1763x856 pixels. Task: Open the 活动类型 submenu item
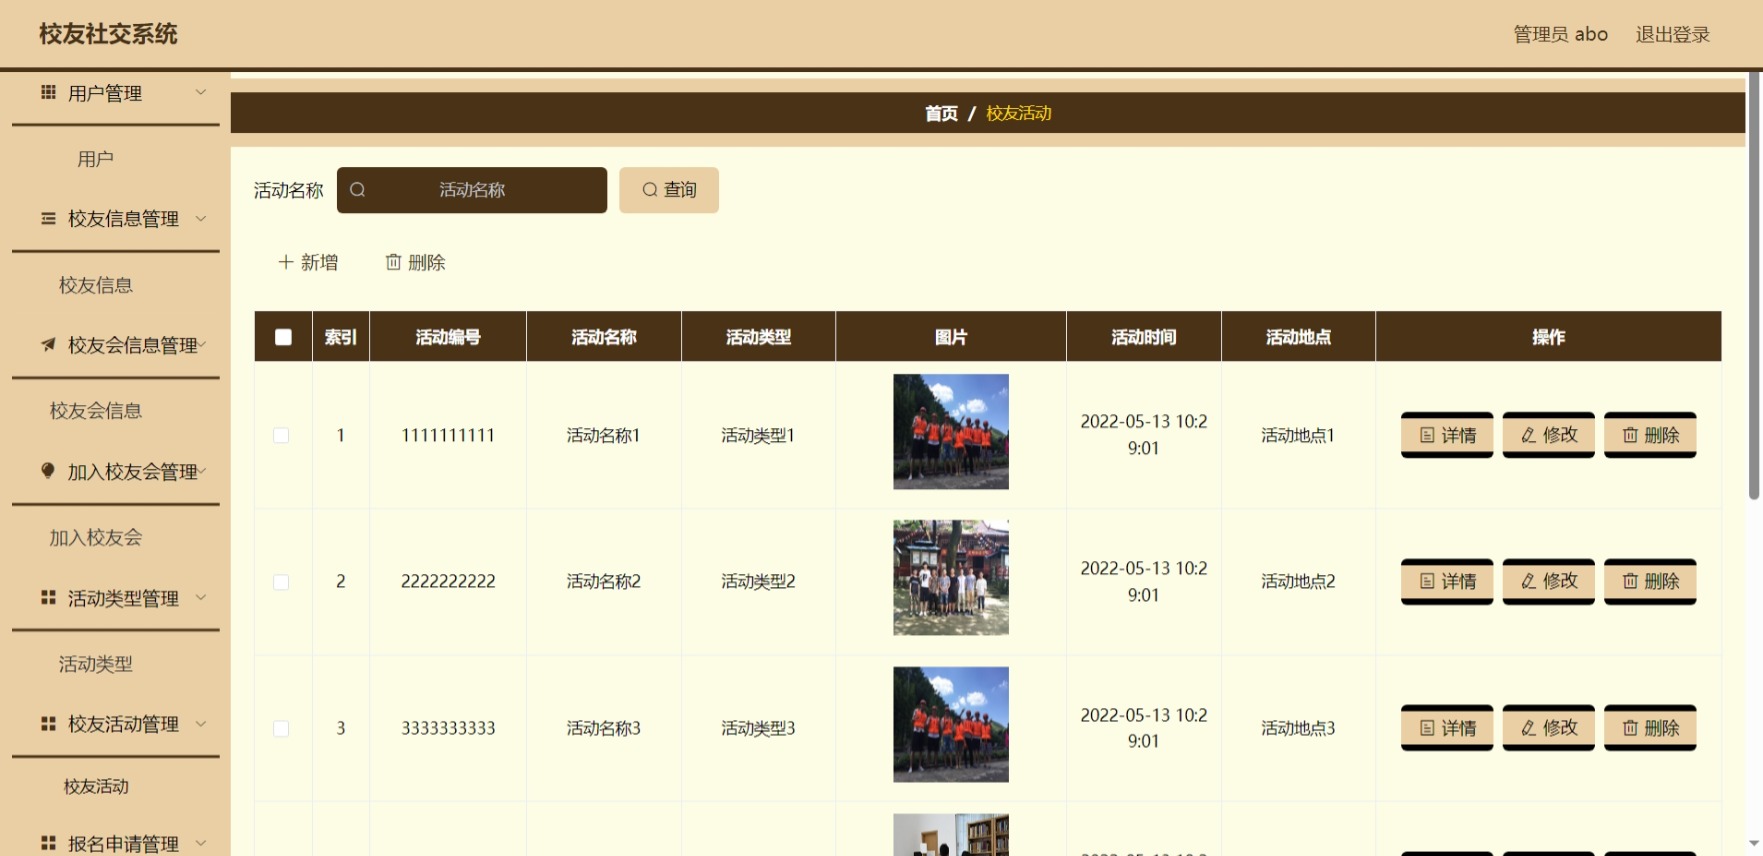[96, 664]
